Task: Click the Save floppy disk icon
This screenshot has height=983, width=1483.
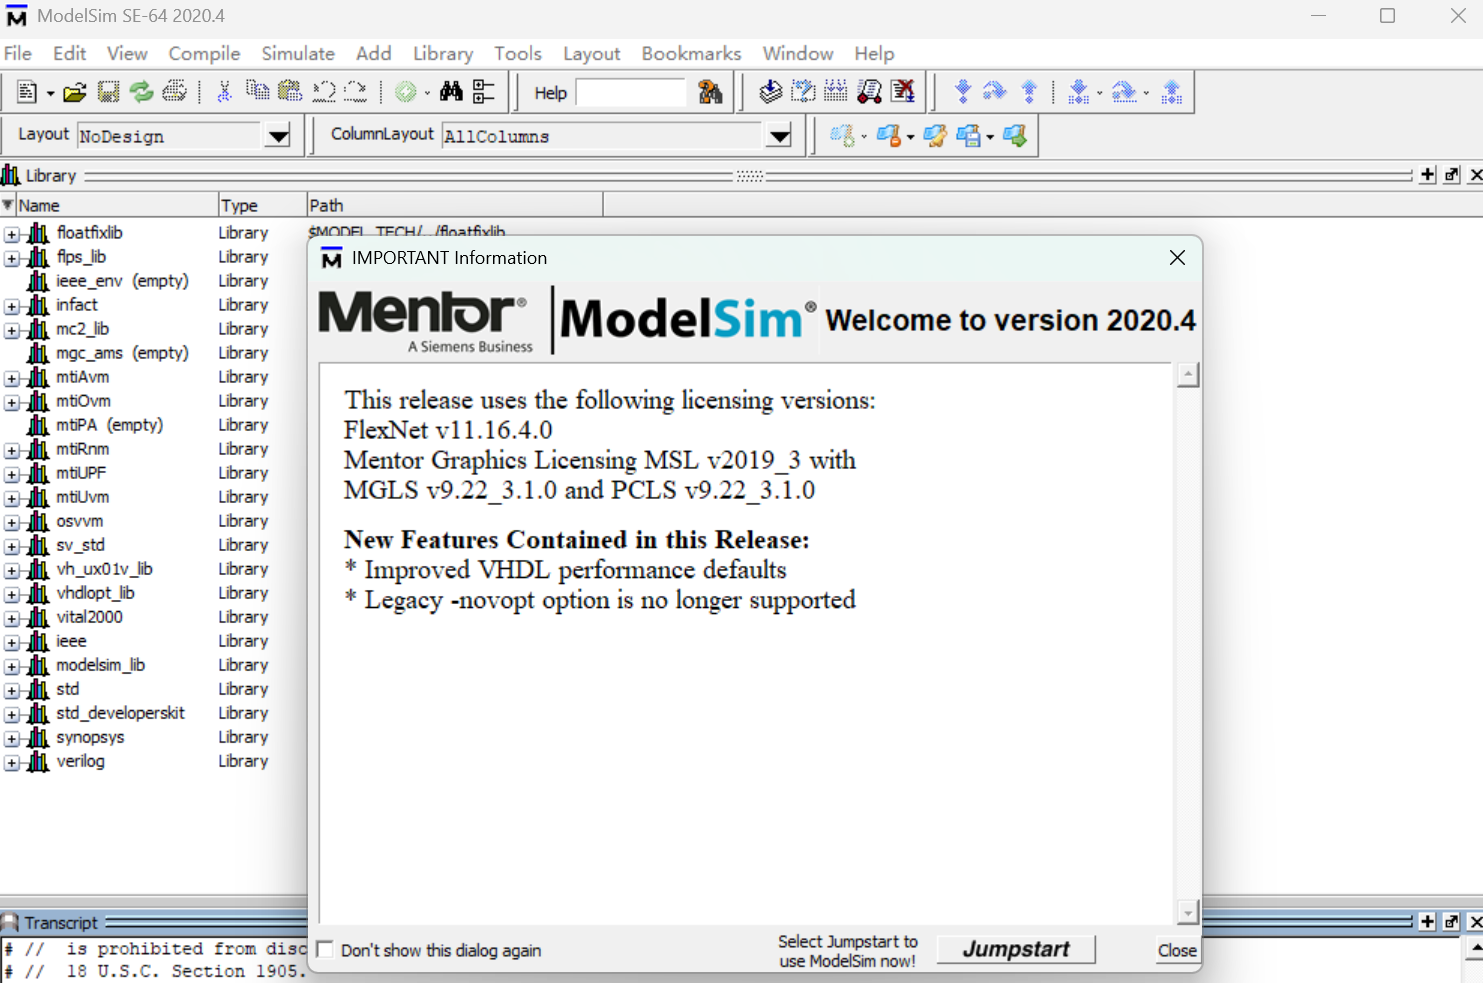Action: [x=108, y=92]
